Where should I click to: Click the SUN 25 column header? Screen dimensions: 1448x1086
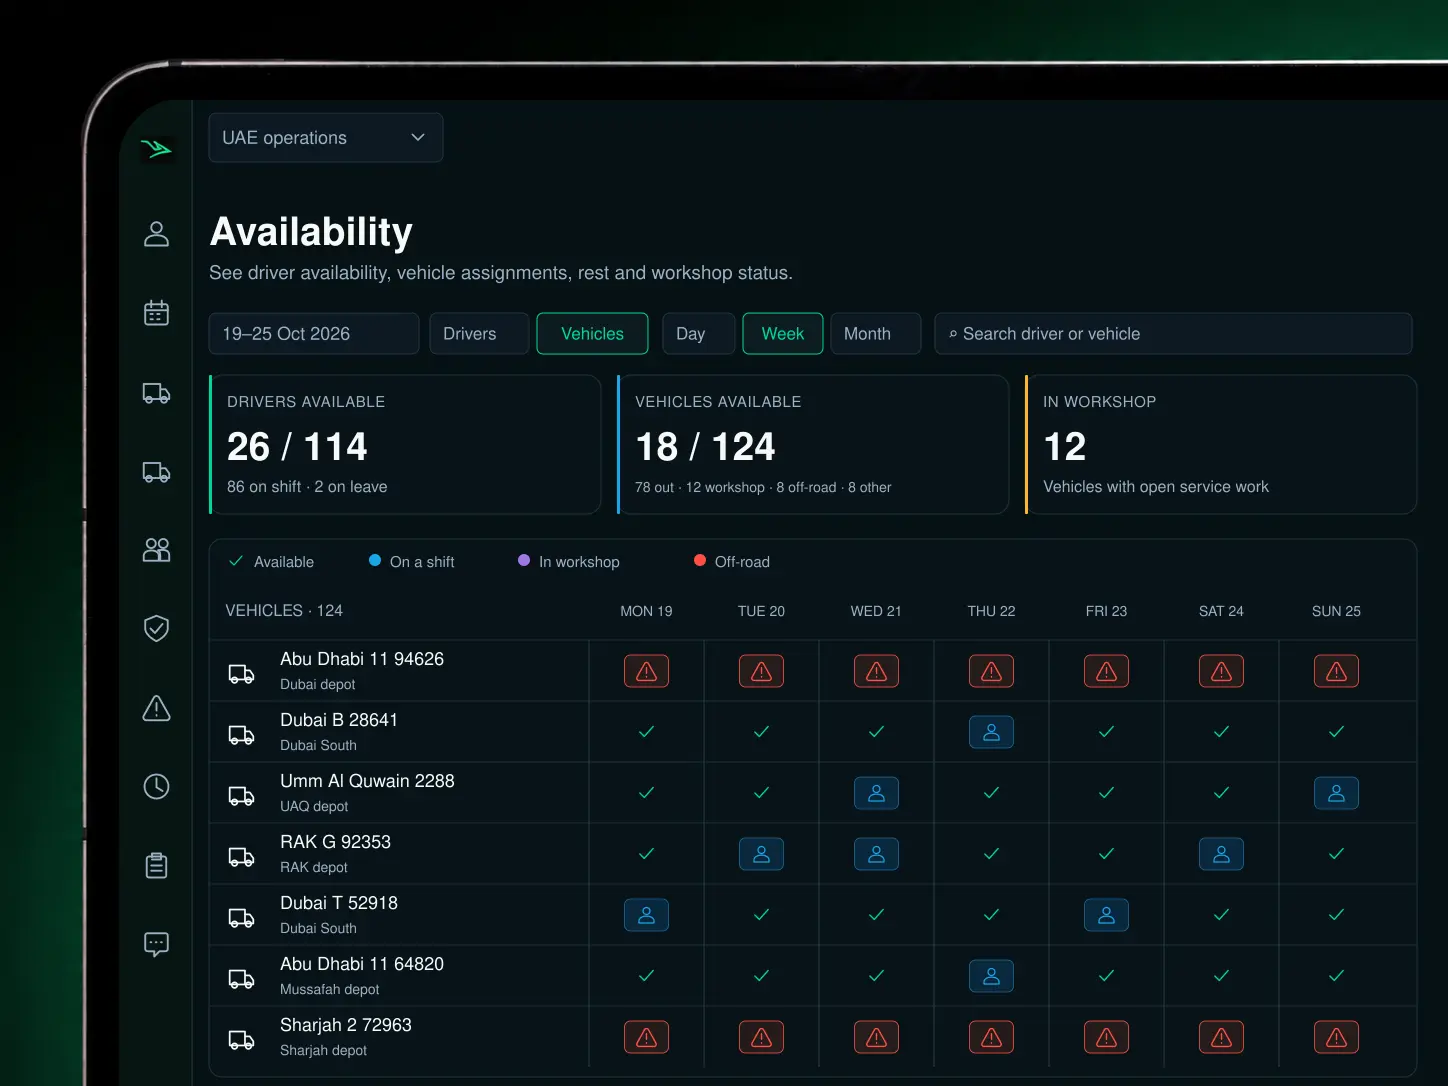tap(1336, 611)
